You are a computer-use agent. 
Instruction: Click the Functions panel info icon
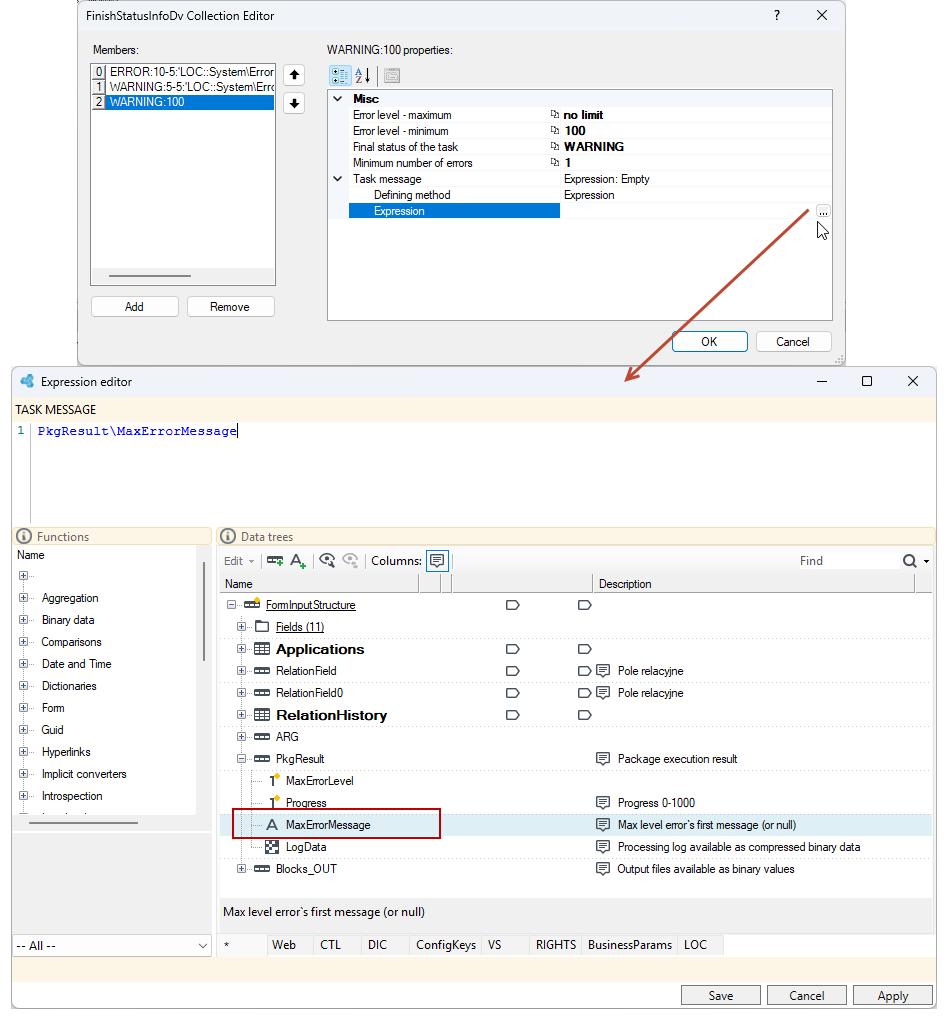pos(24,536)
